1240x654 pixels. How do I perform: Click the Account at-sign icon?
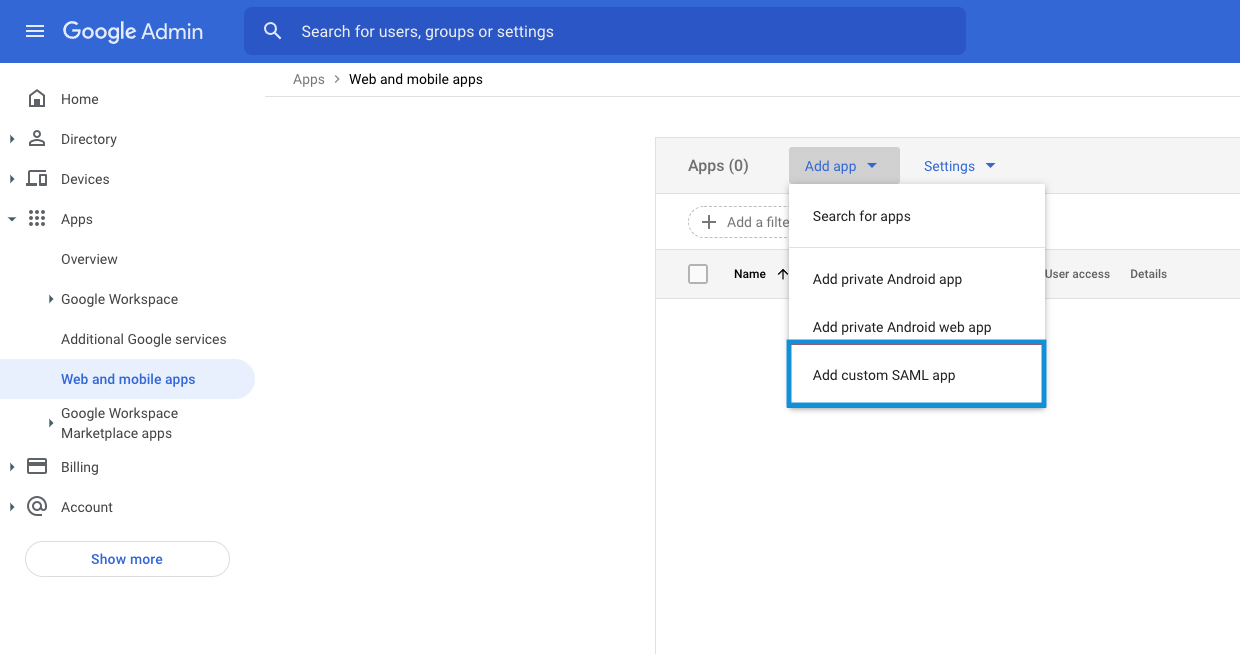37,507
